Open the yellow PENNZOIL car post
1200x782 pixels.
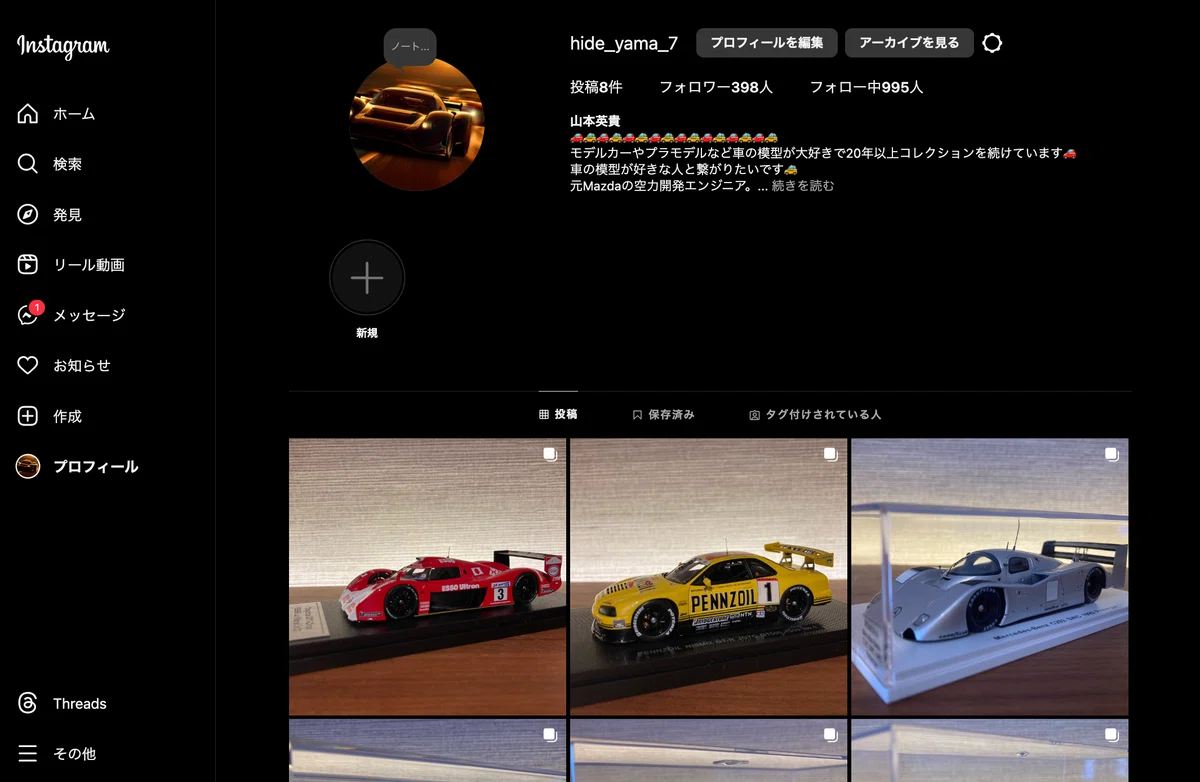tap(708, 577)
